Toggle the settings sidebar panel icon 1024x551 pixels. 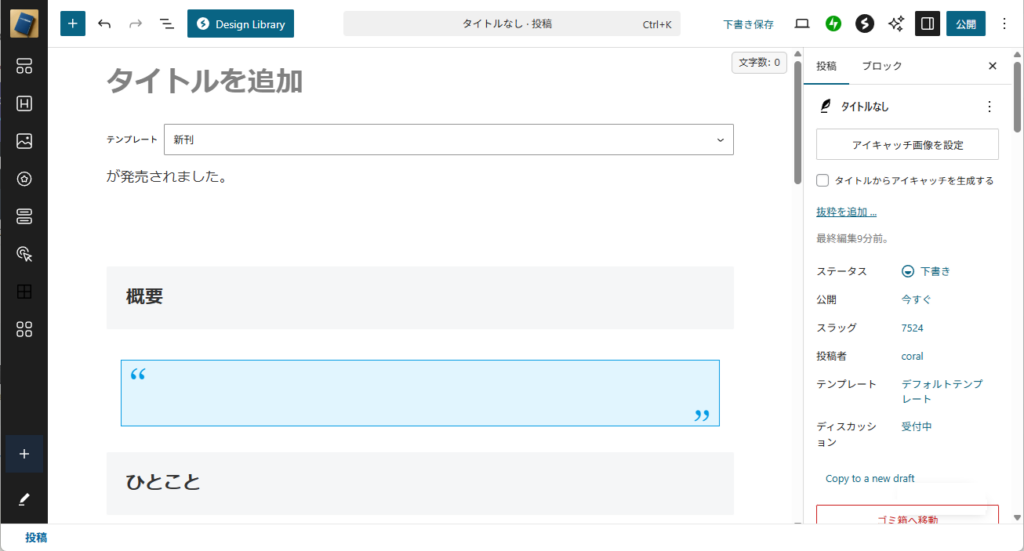[x=927, y=24]
